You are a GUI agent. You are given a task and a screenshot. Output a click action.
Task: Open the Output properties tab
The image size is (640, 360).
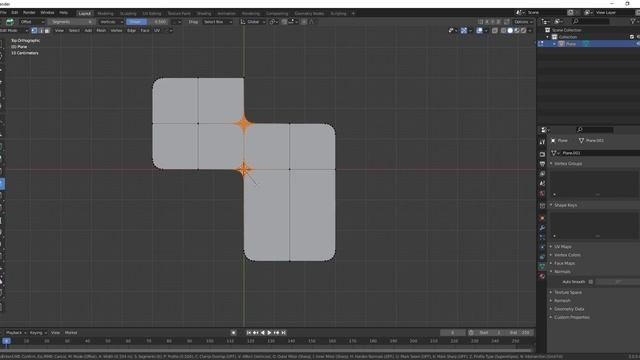[x=542, y=164]
